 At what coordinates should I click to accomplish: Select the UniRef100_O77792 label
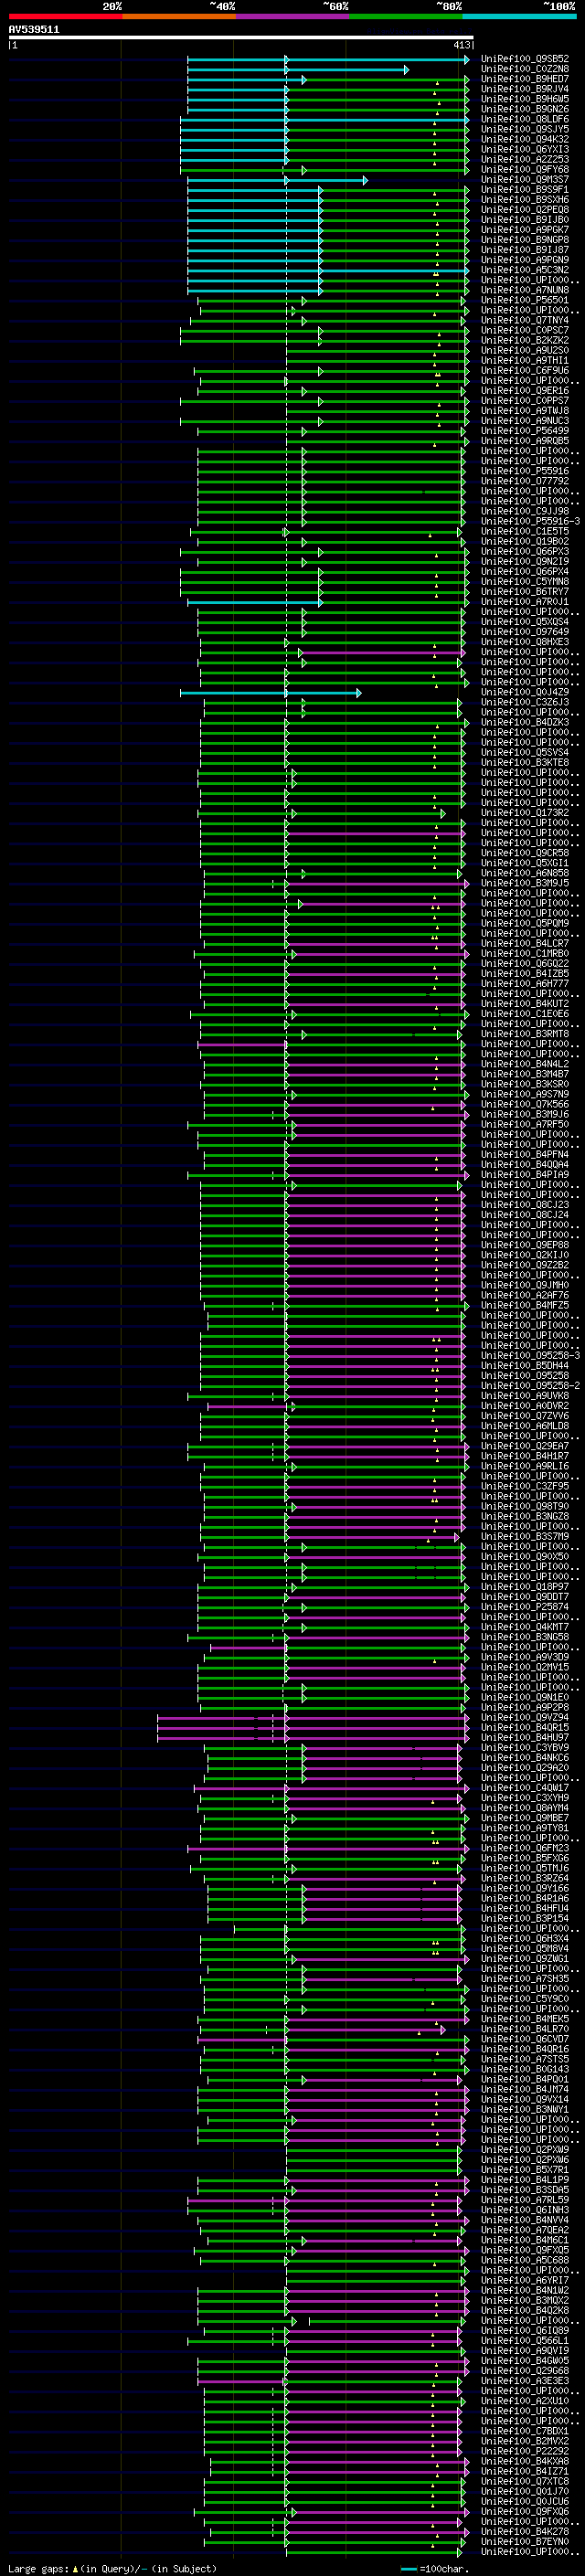click(525, 481)
